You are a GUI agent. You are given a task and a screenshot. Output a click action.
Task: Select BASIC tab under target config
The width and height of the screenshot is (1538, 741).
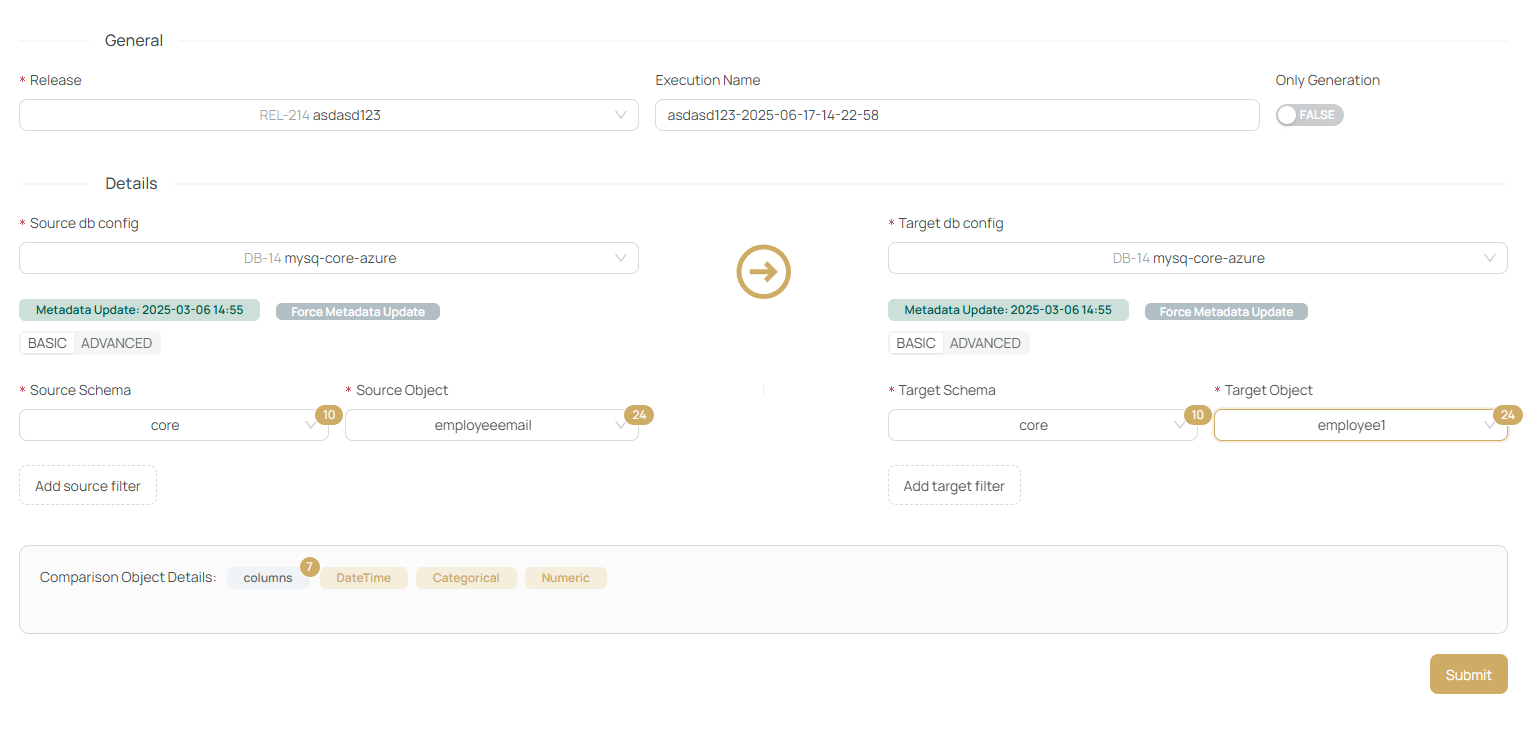(x=915, y=343)
